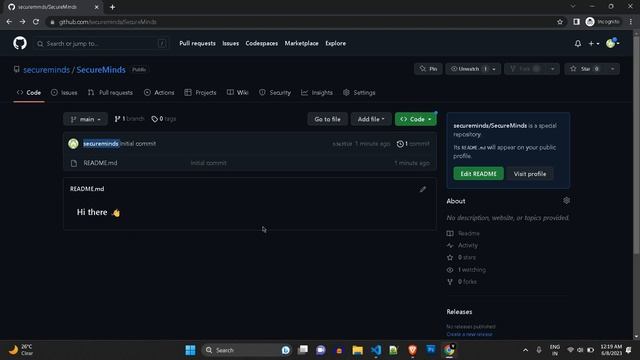The image size is (640, 360).
Task: Switch to the Settings tab
Action: 359,93
